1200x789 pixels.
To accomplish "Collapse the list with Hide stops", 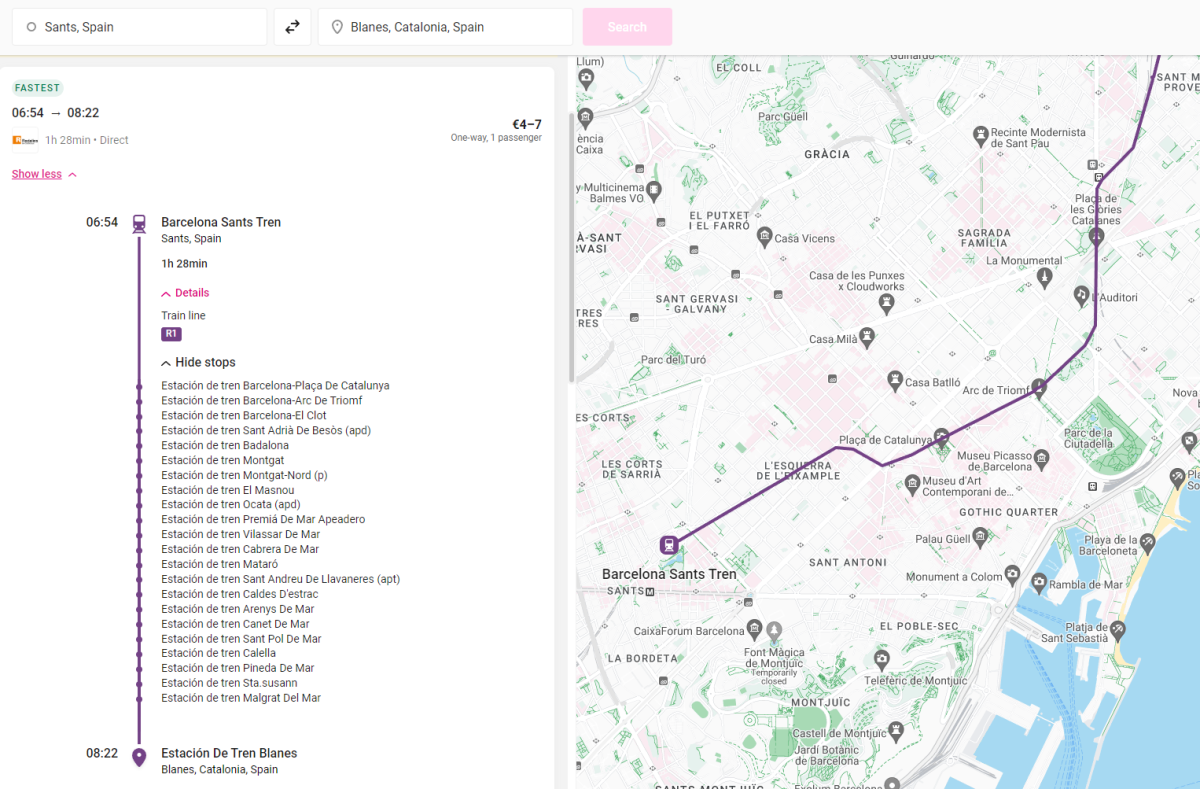I will pyautogui.click(x=198, y=362).
